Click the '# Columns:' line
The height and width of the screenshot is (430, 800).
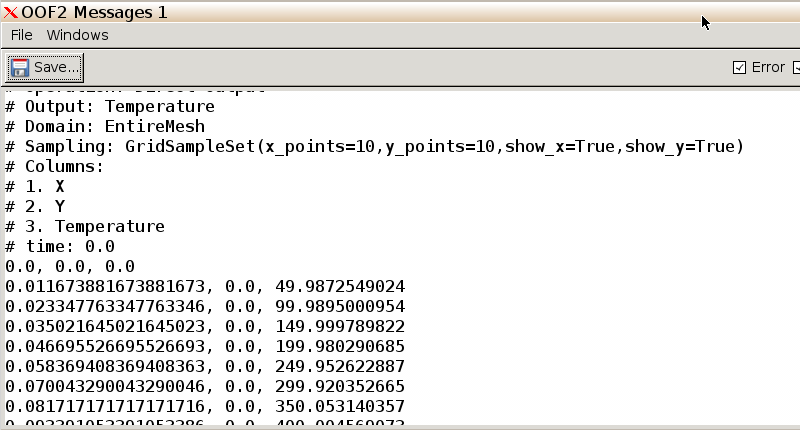click(55, 167)
